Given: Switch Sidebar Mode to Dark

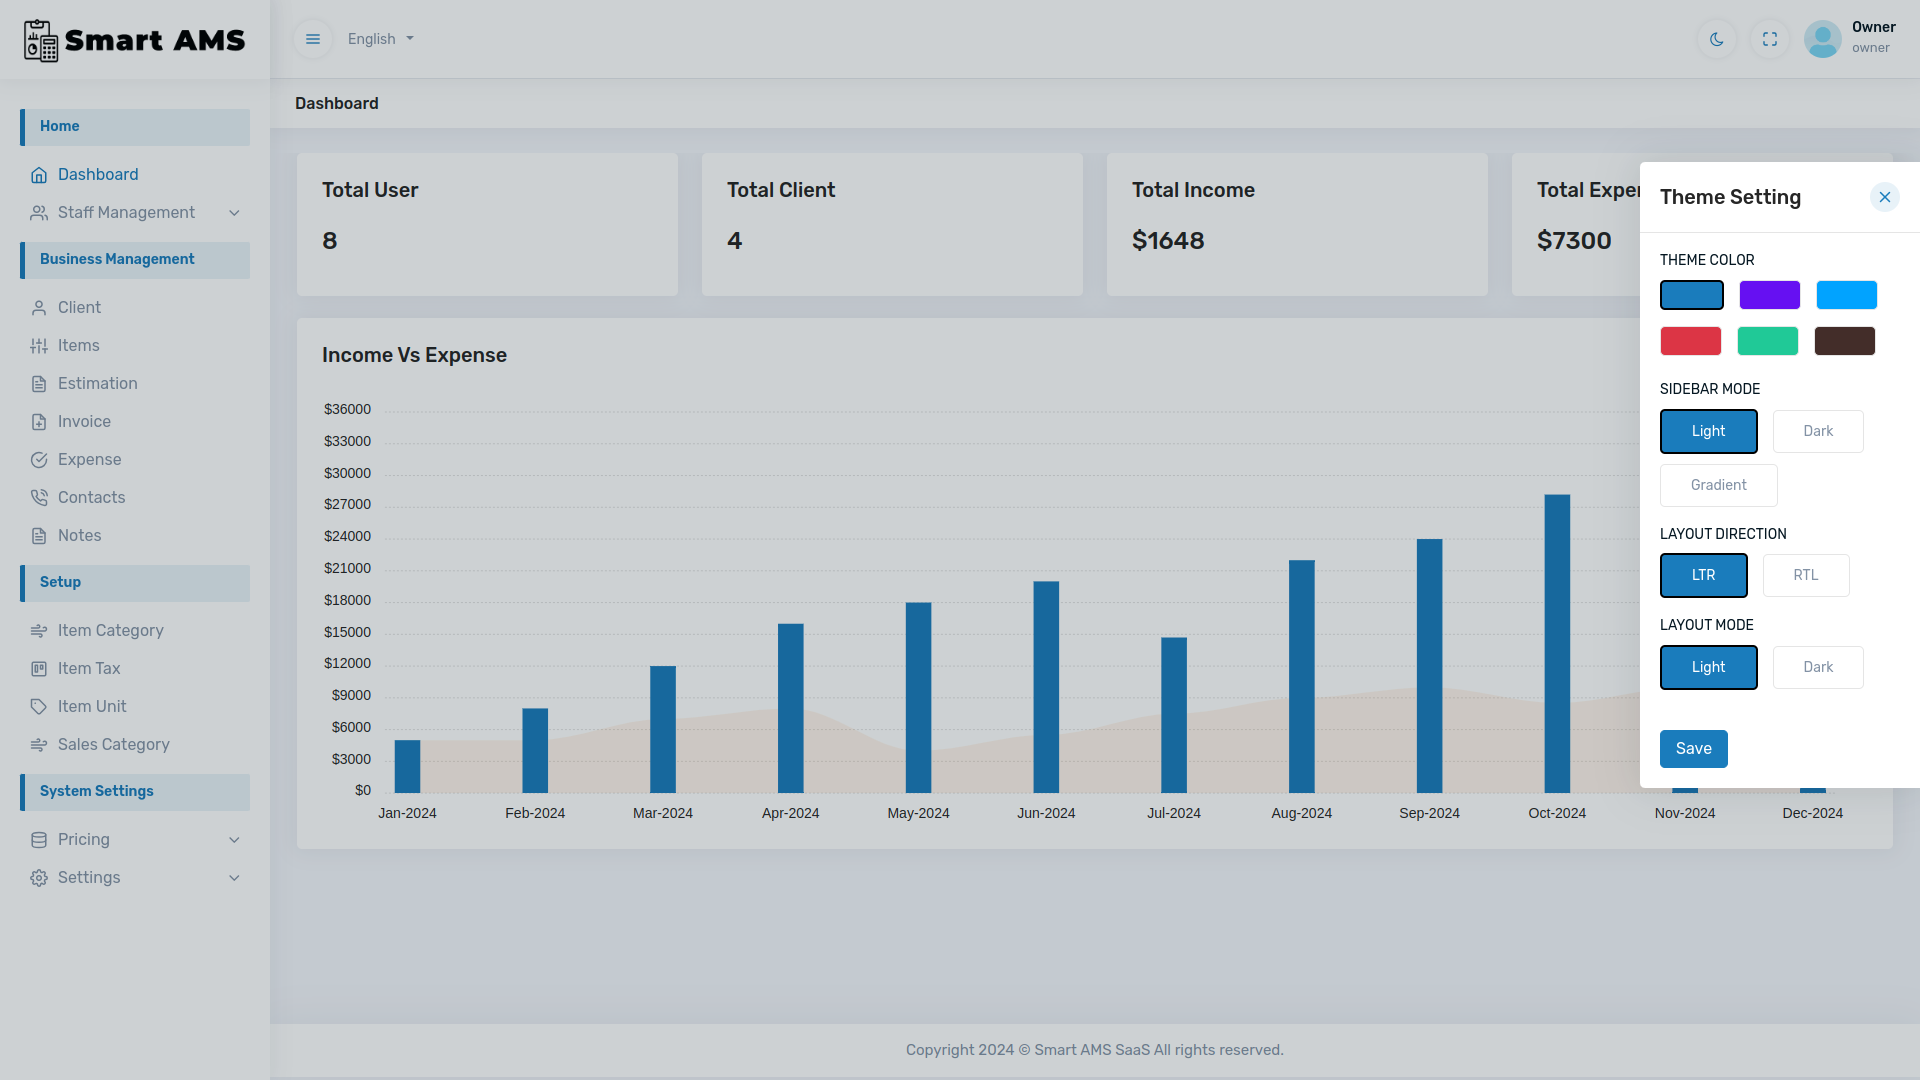Looking at the screenshot, I should (x=1818, y=431).
